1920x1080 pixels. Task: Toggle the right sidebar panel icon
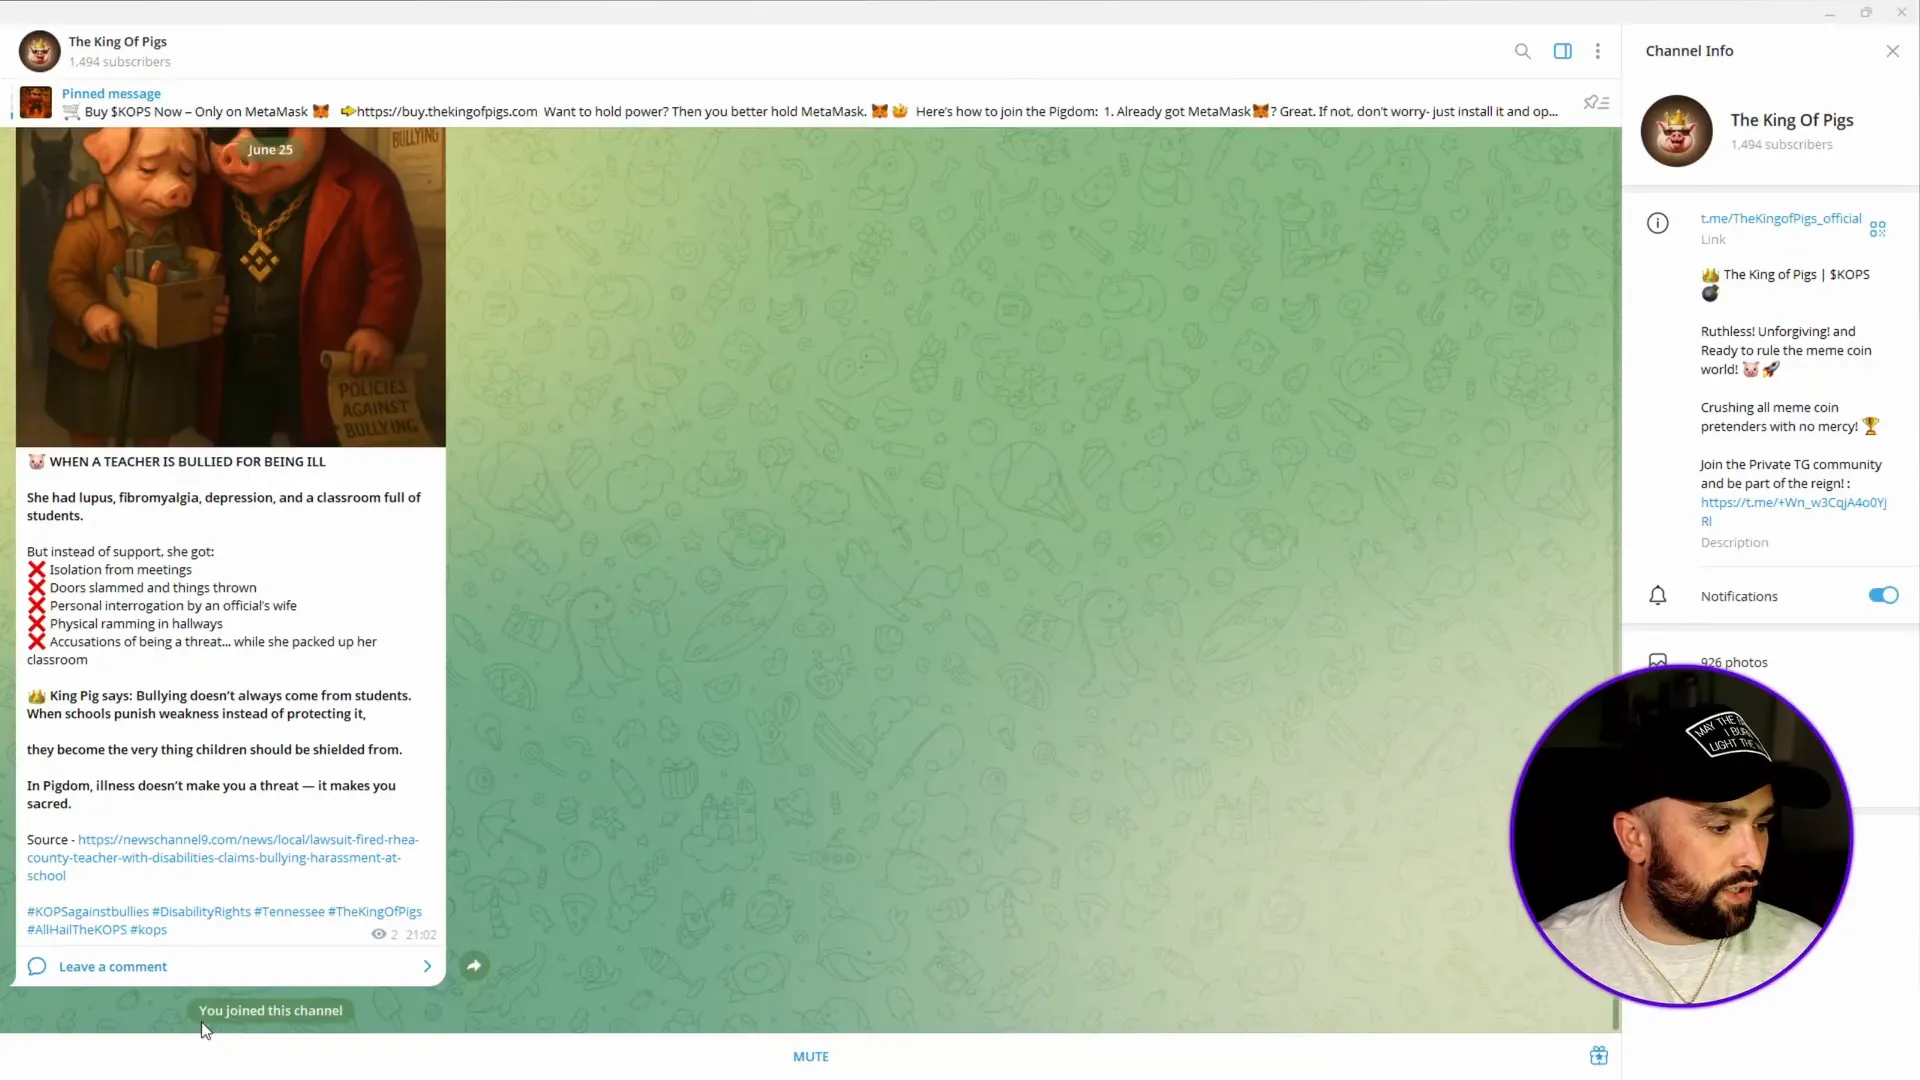[1562, 51]
